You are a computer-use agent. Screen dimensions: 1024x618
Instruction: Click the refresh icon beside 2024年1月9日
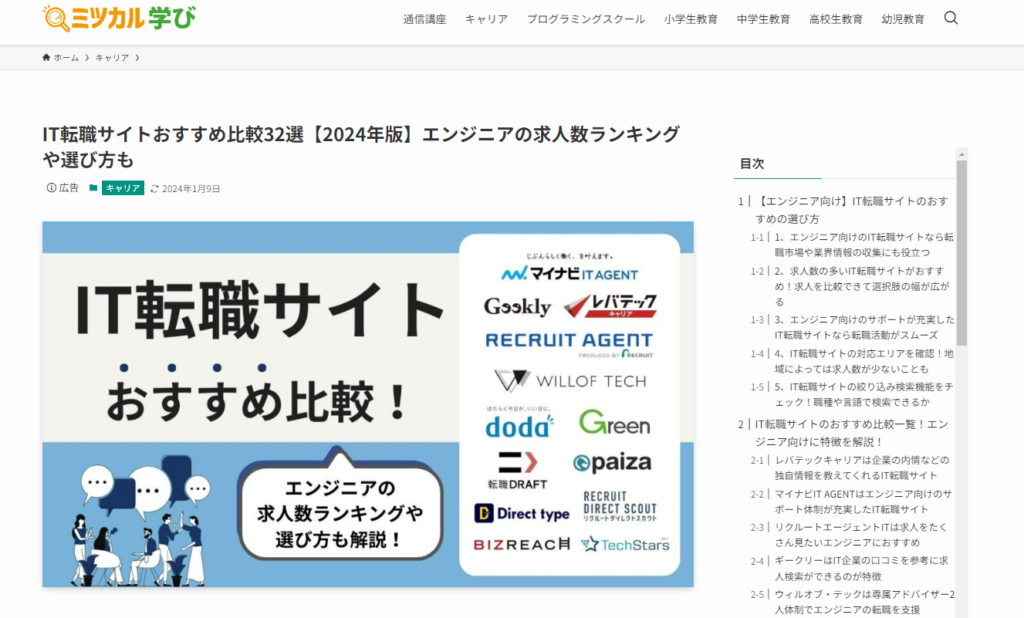154,189
